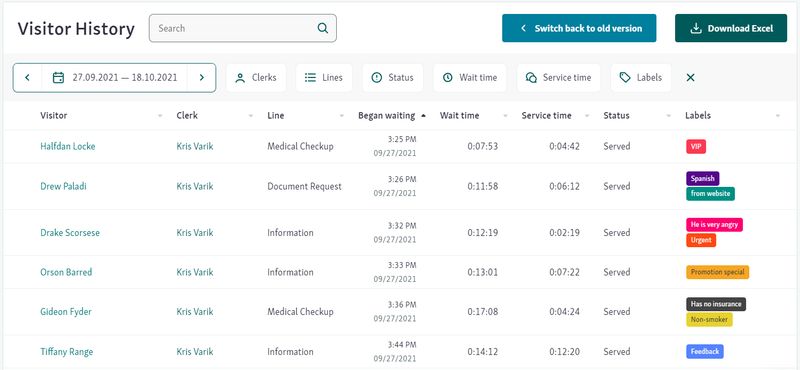This screenshot has height=370, width=800.
Task: Click the Visitor History heading
Action: tap(76, 29)
